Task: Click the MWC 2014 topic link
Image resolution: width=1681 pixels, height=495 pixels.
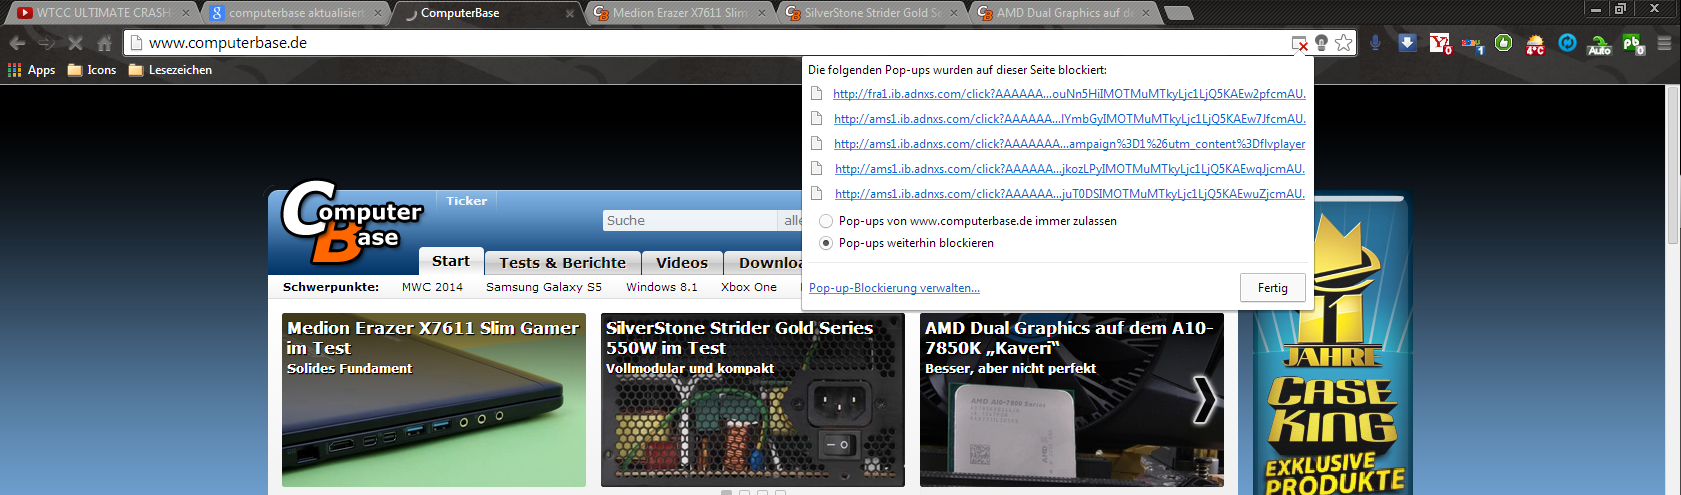Action: click(432, 287)
